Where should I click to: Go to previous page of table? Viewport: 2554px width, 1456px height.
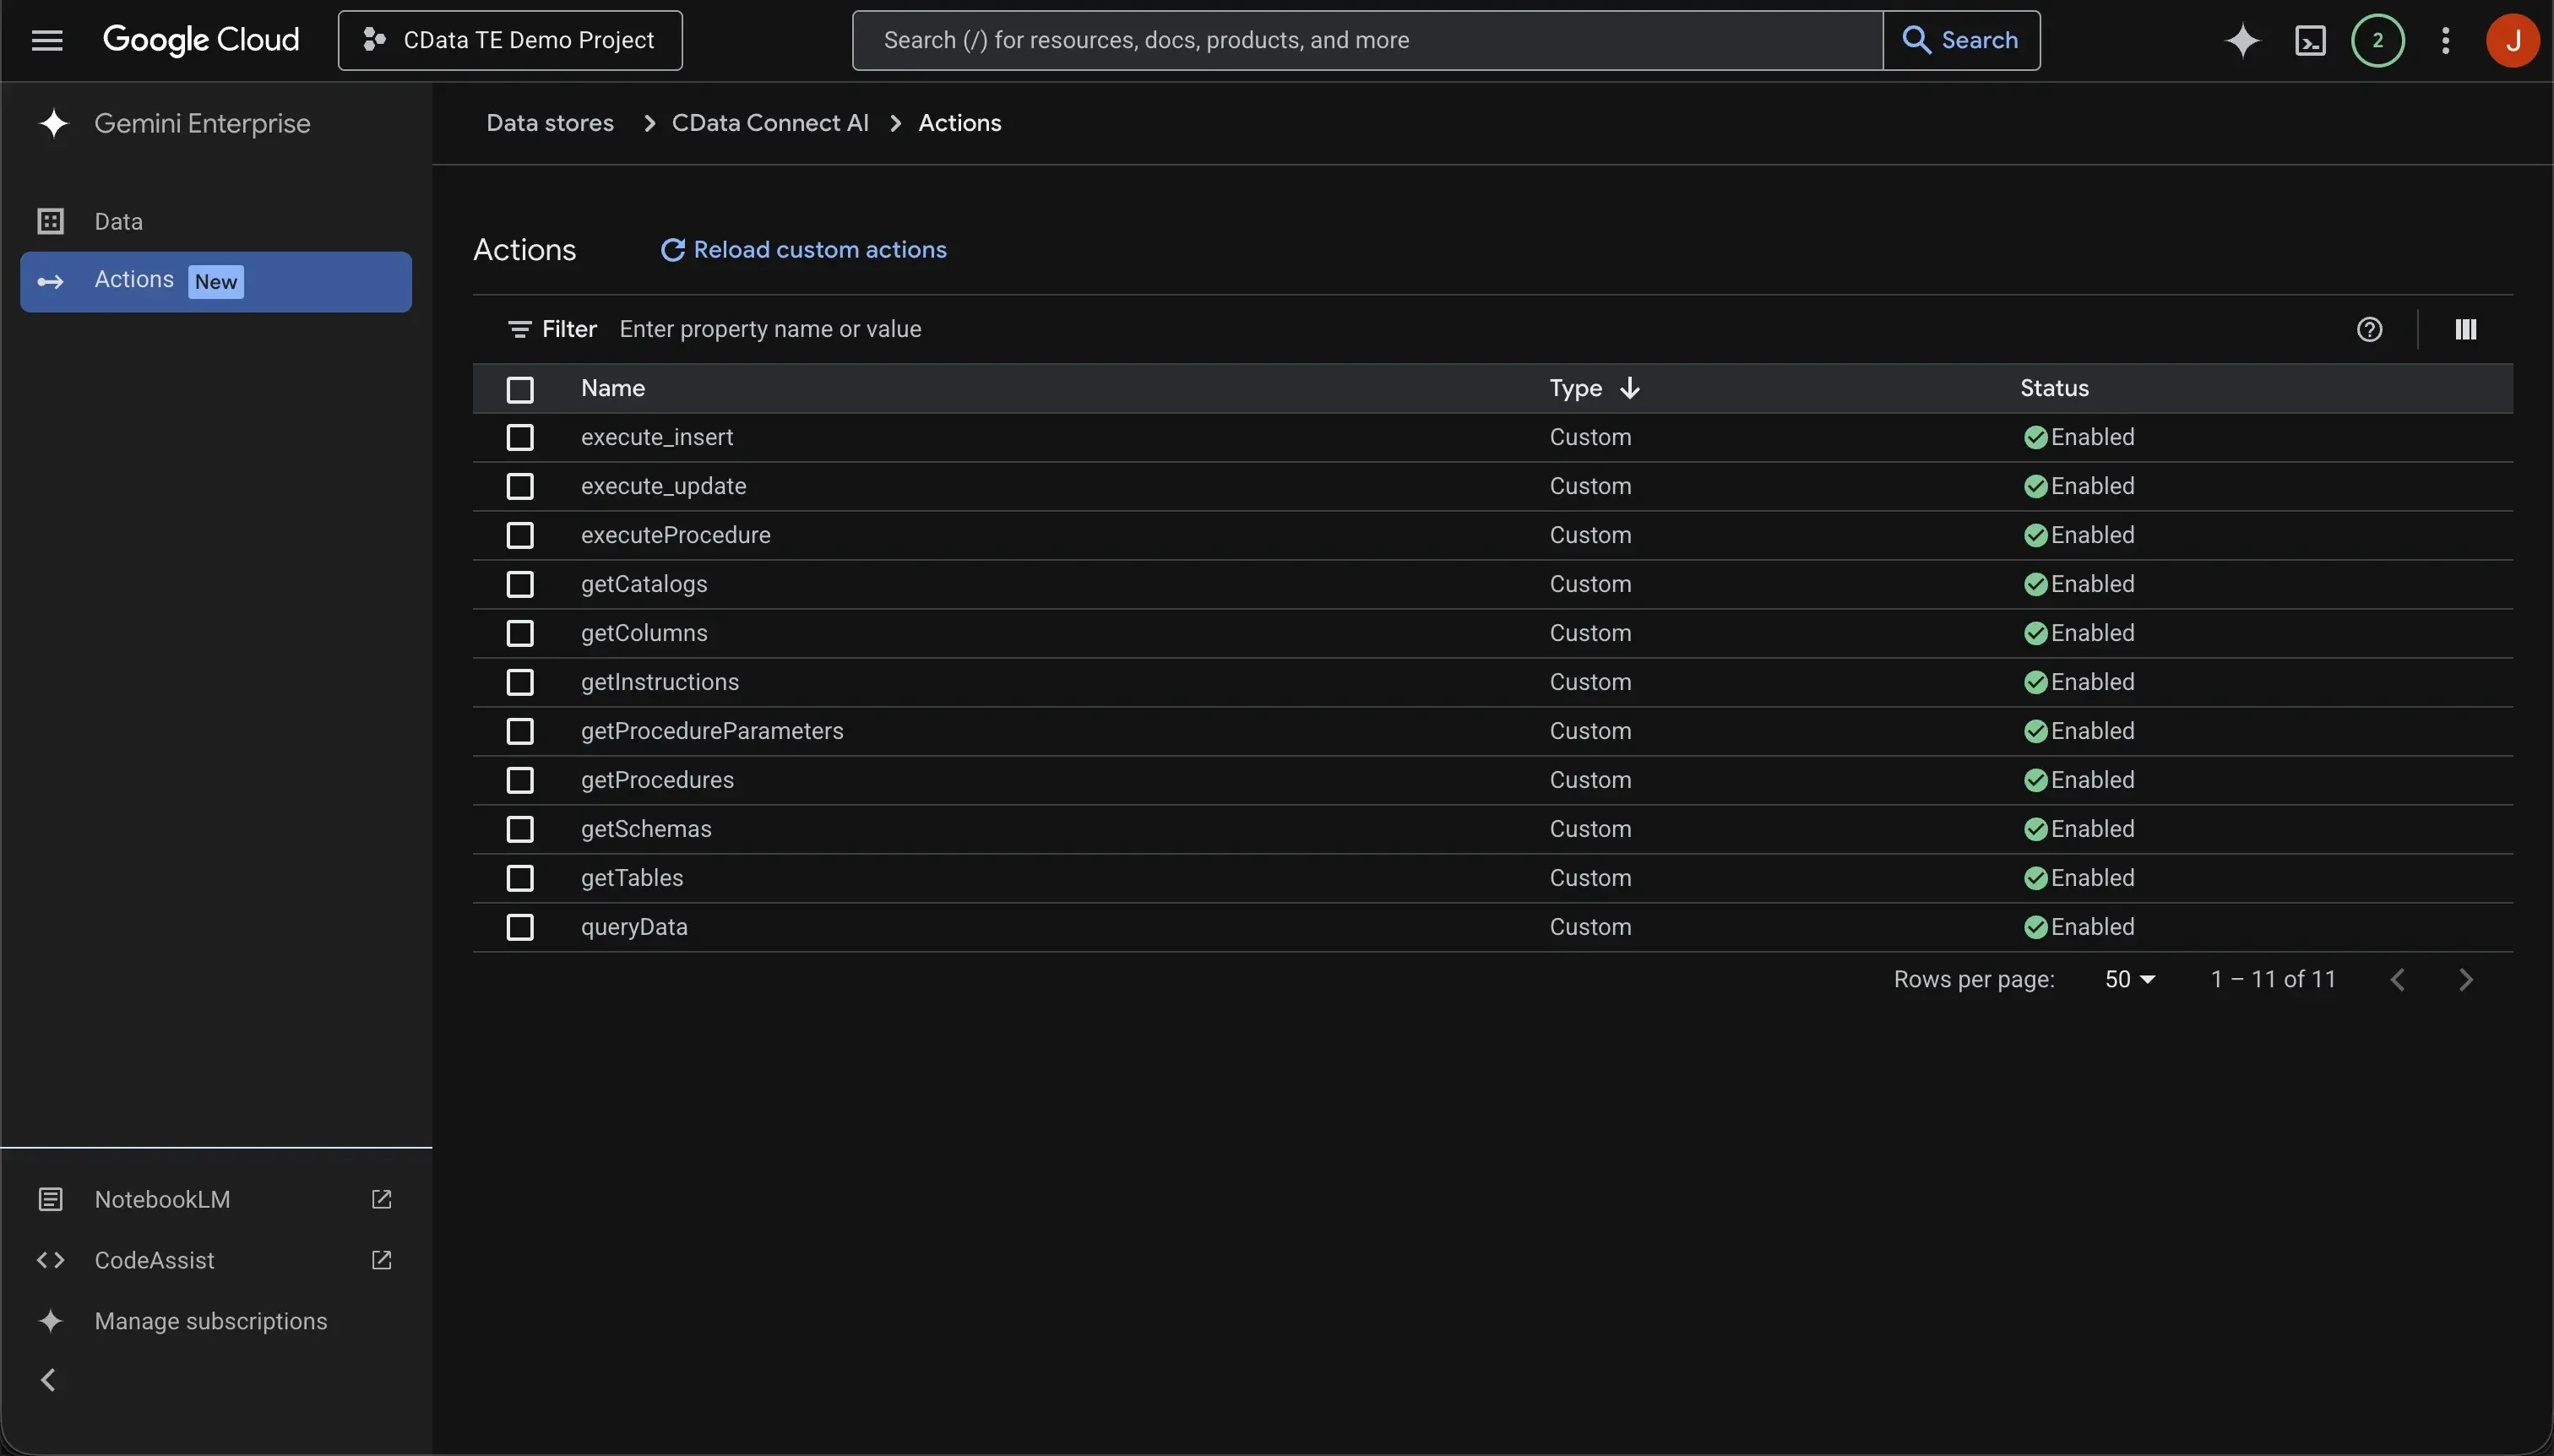[2397, 979]
